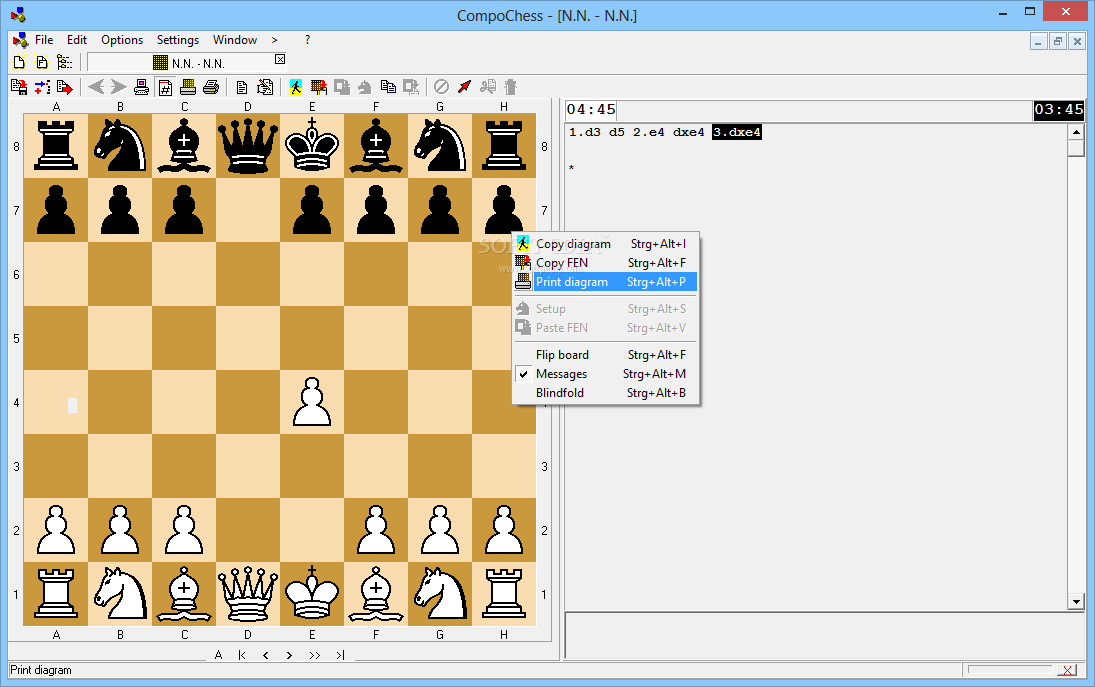The image size is (1095, 687).
Task: Open the > menu
Action: coord(274,40)
